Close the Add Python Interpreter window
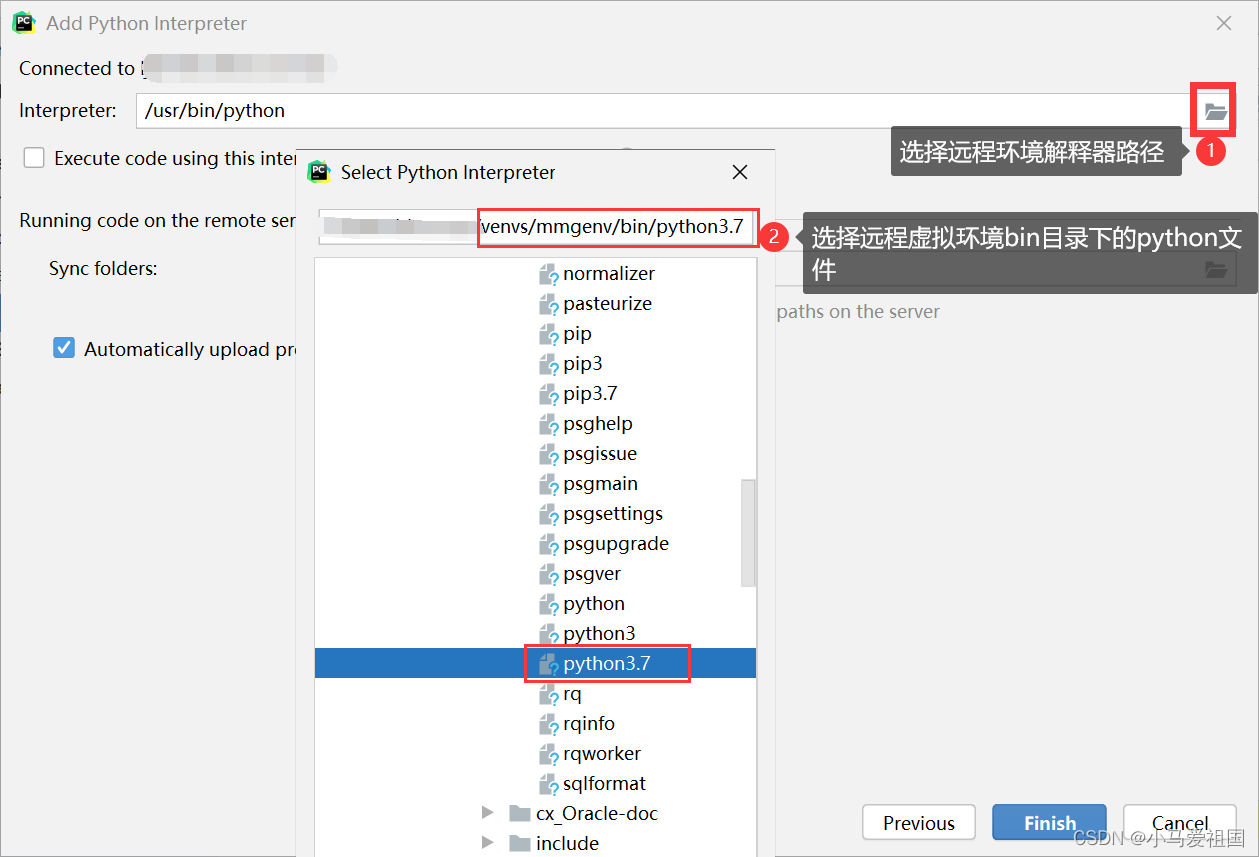 pyautogui.click(x=1223, y=23)
